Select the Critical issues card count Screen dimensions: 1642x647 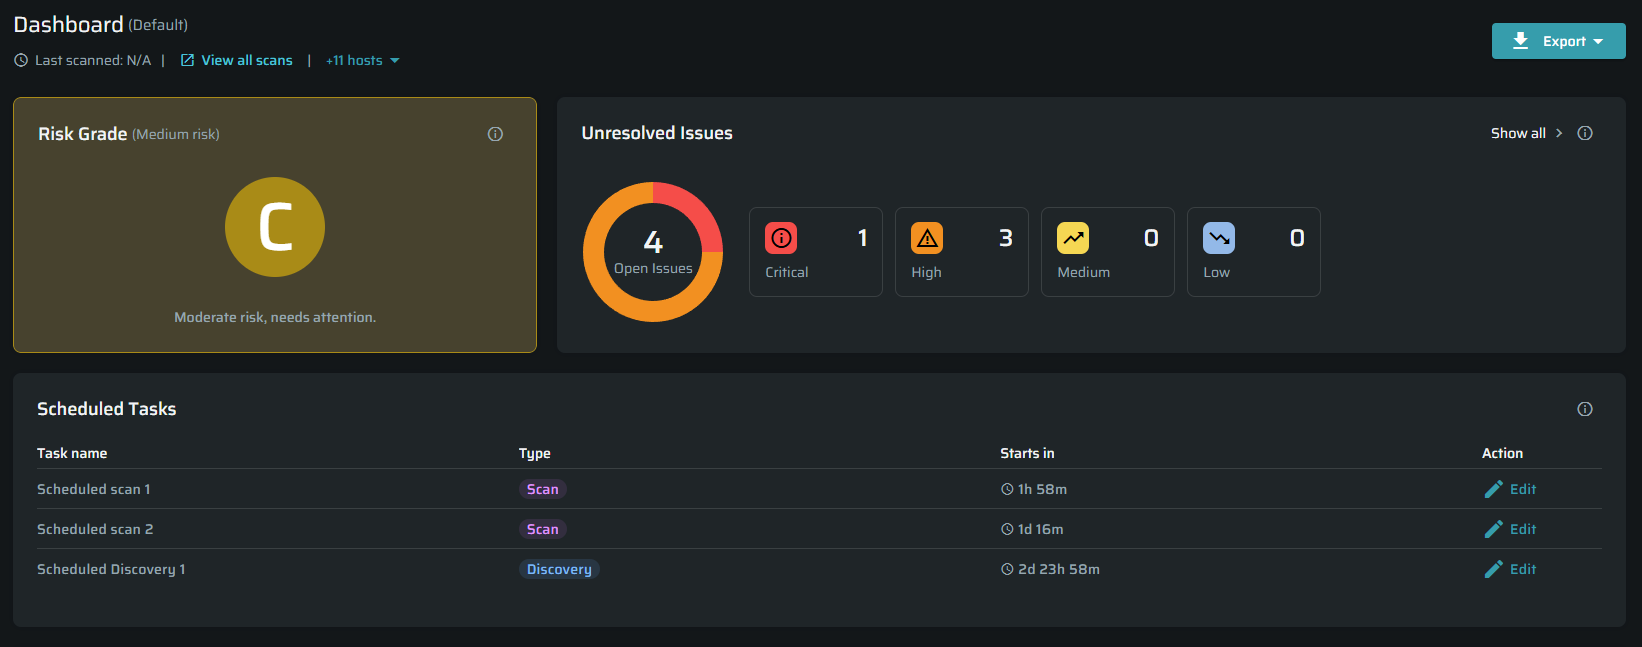tap(862, 238)
